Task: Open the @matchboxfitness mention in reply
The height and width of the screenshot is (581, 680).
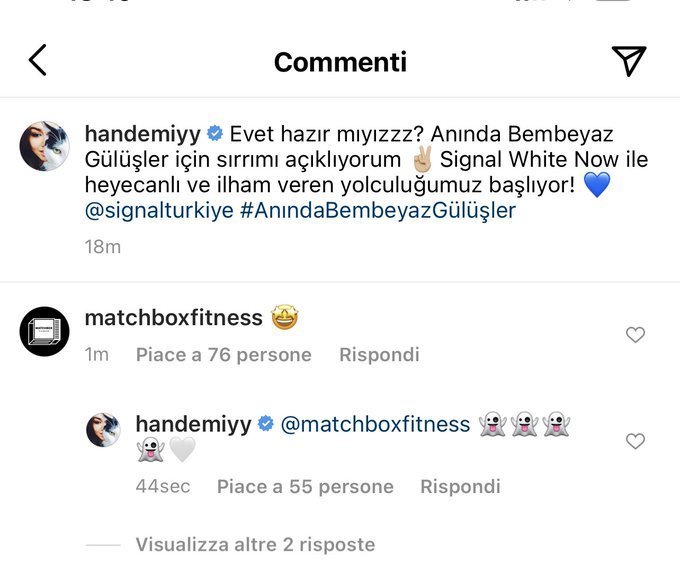Action: [x=376, y=424]
